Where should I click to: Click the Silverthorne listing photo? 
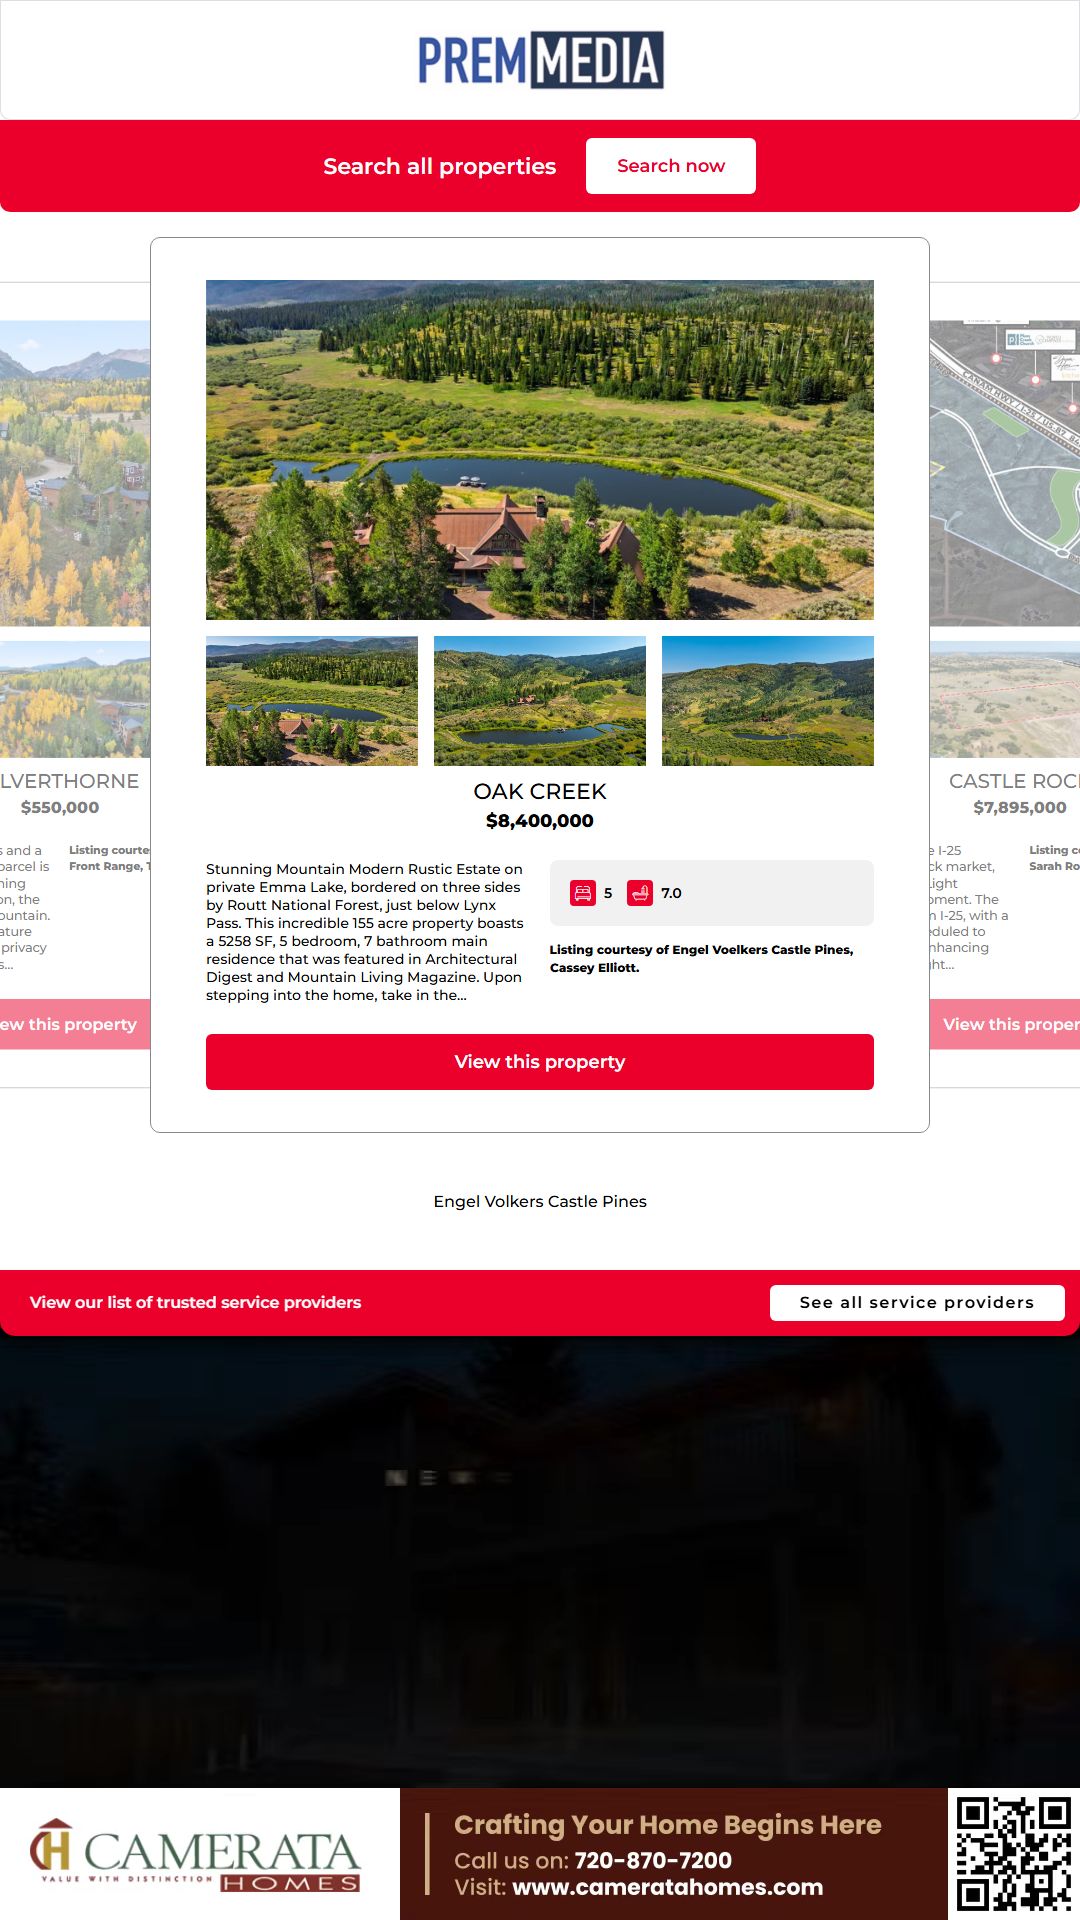coord(75,473)
